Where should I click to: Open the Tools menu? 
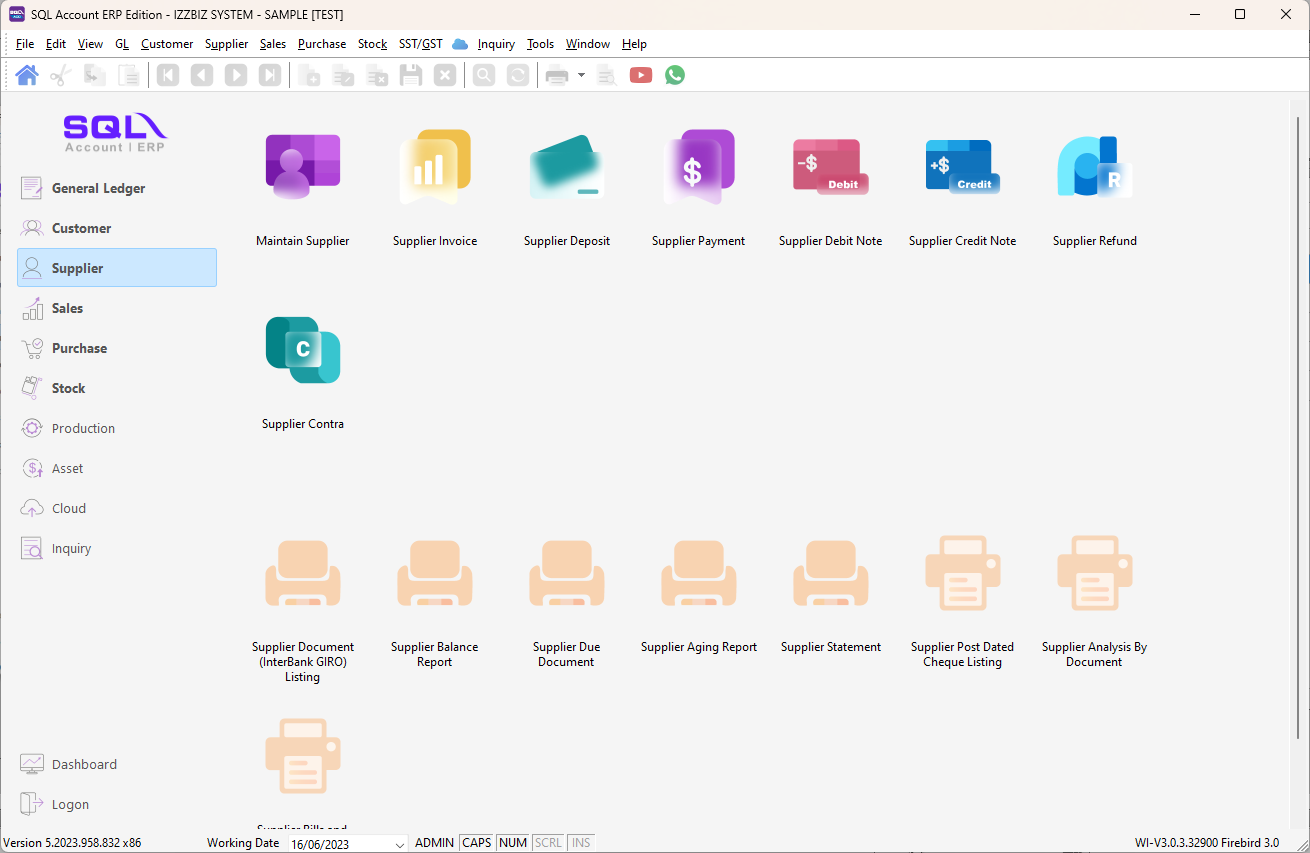541,44
